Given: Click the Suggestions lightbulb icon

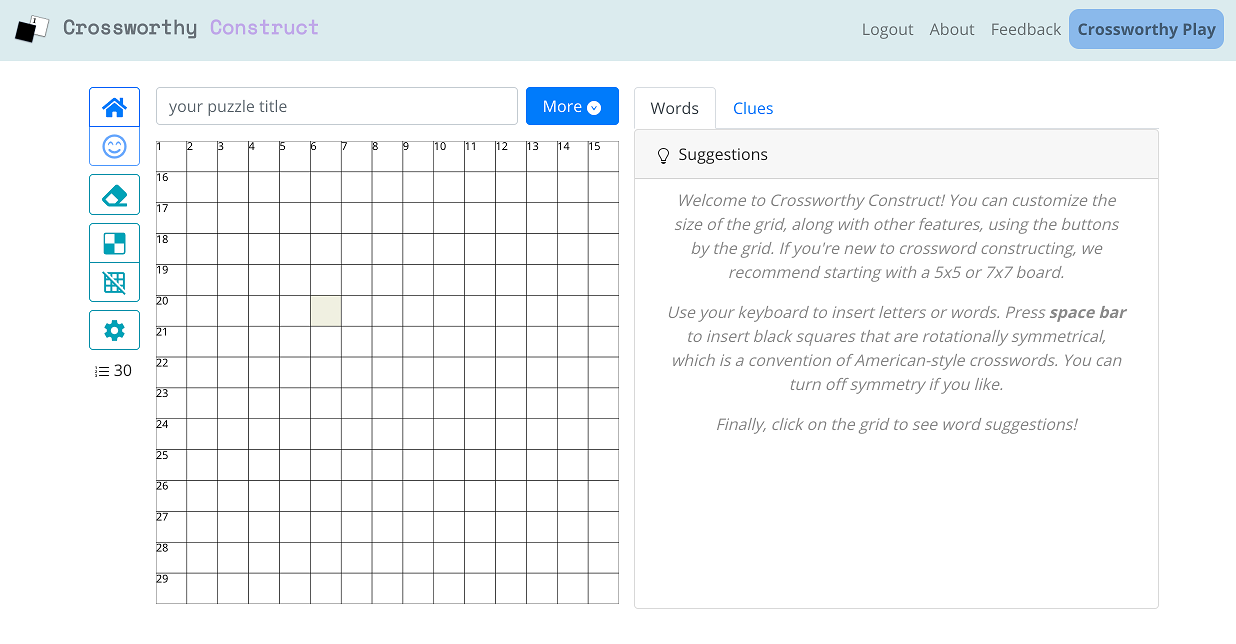Looking at the screenshot, I should 663,154.
